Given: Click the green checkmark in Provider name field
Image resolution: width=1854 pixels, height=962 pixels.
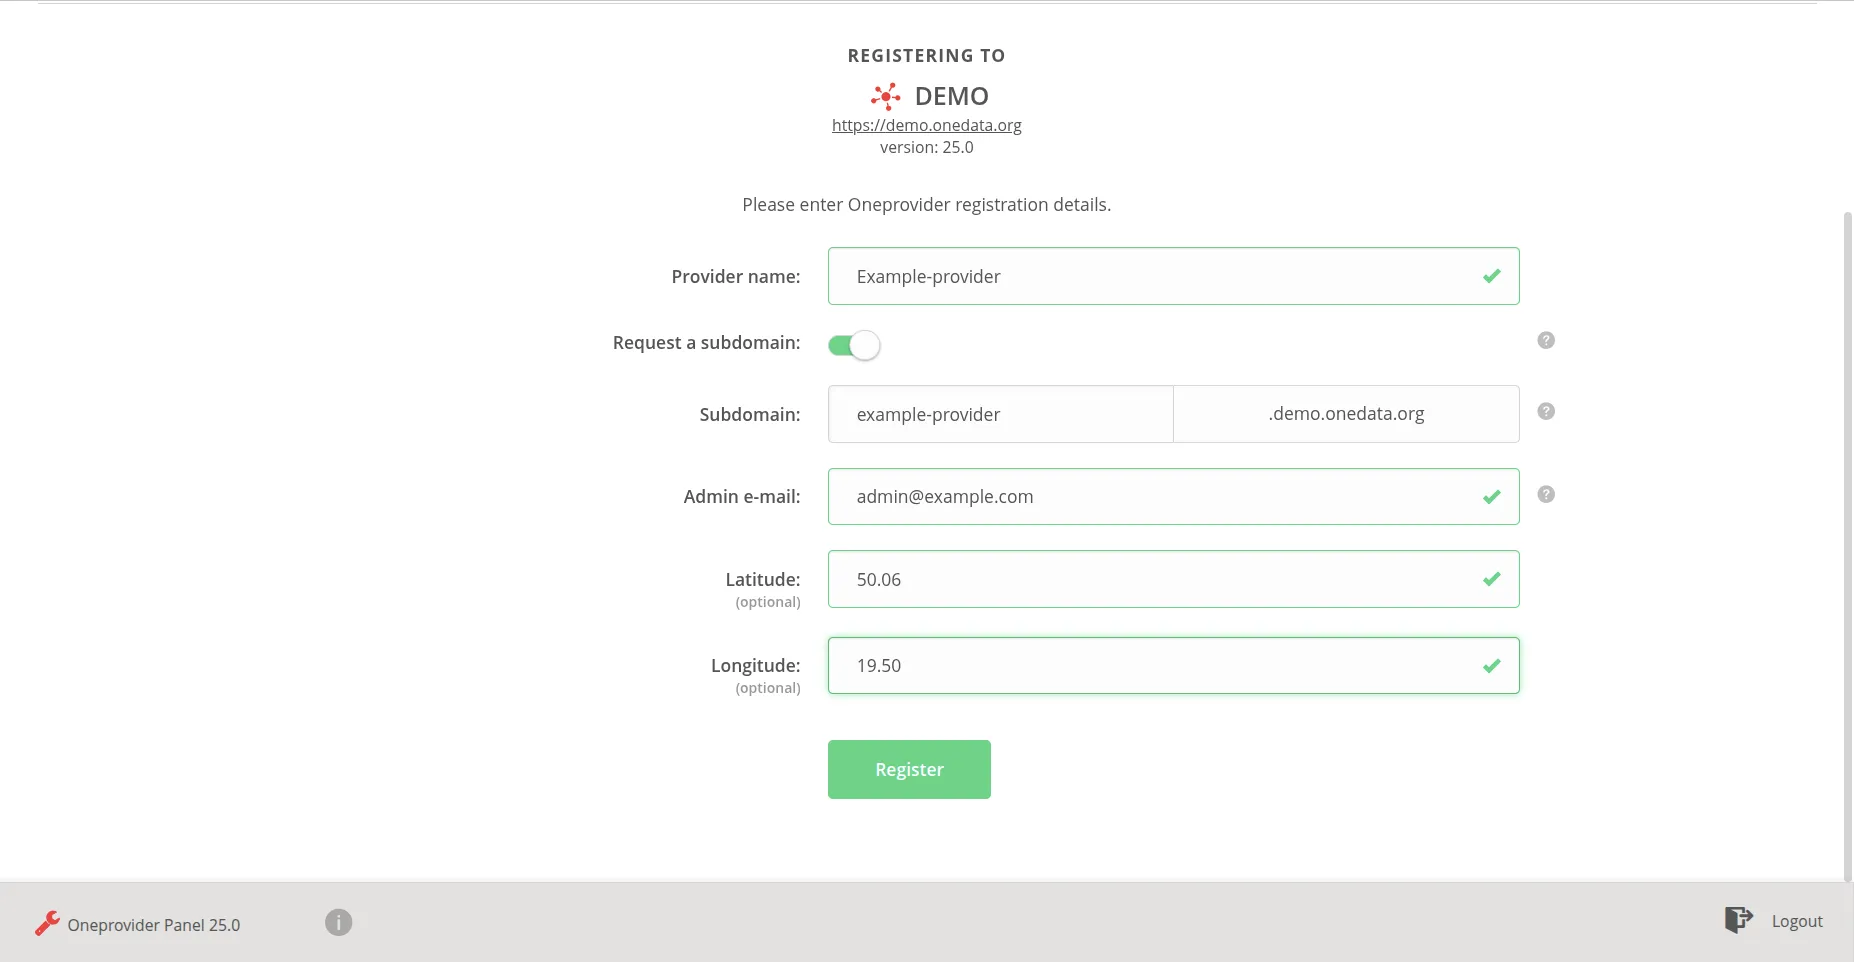Looking at the screenshot, I should [x=1491, y=276].
